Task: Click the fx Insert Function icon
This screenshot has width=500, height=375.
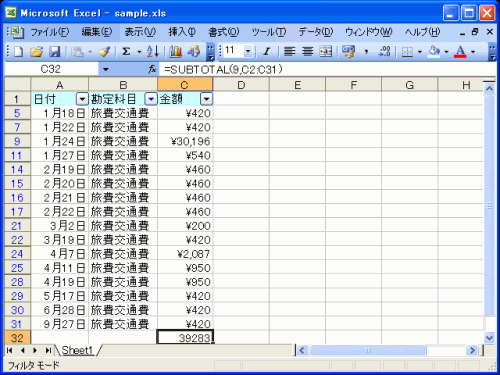Action: pyautogui.click(x=152, y=69)
